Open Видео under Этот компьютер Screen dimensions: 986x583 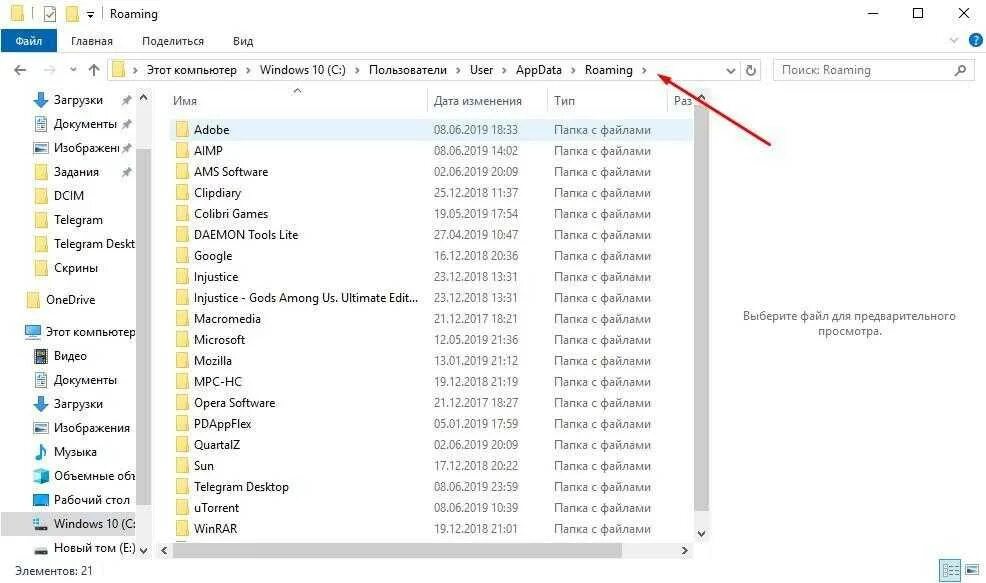(x=70, y=356)
